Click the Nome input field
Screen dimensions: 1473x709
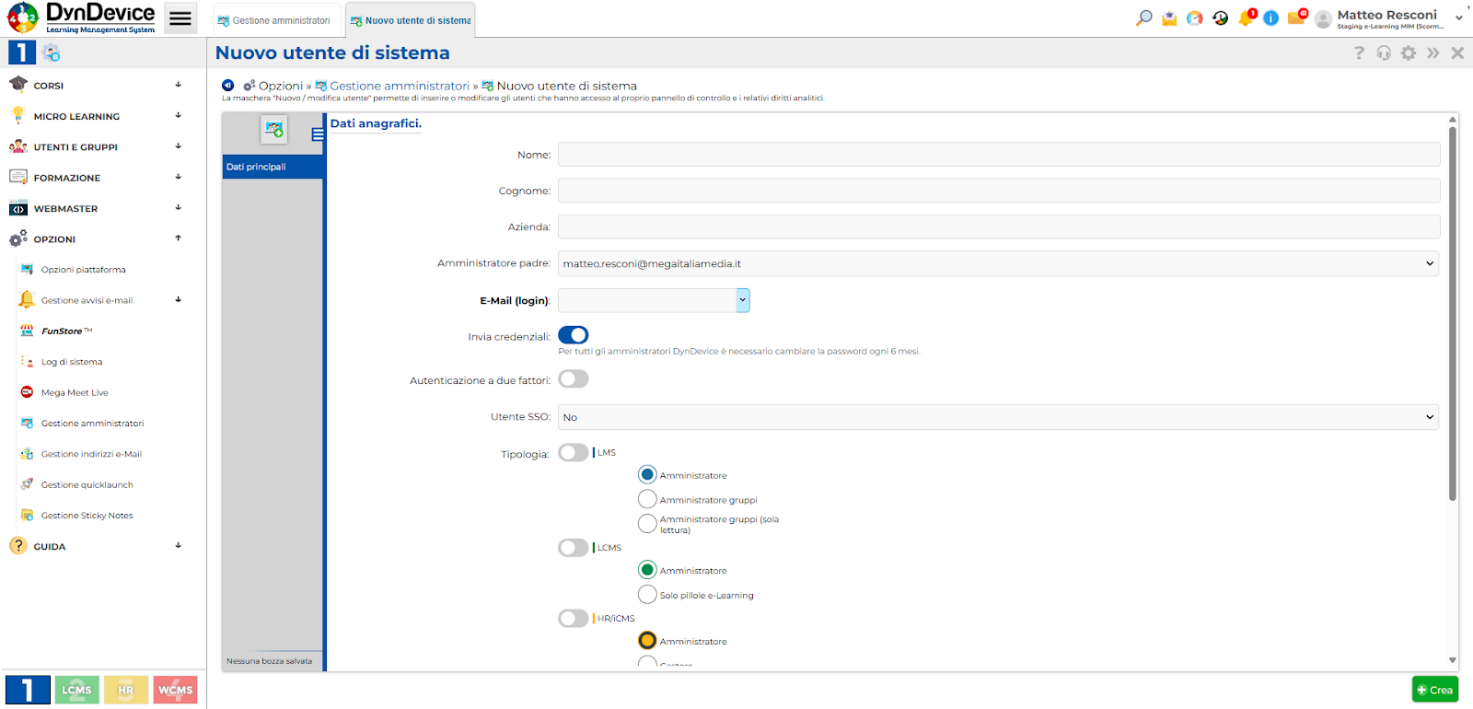[x=997, y=154]
